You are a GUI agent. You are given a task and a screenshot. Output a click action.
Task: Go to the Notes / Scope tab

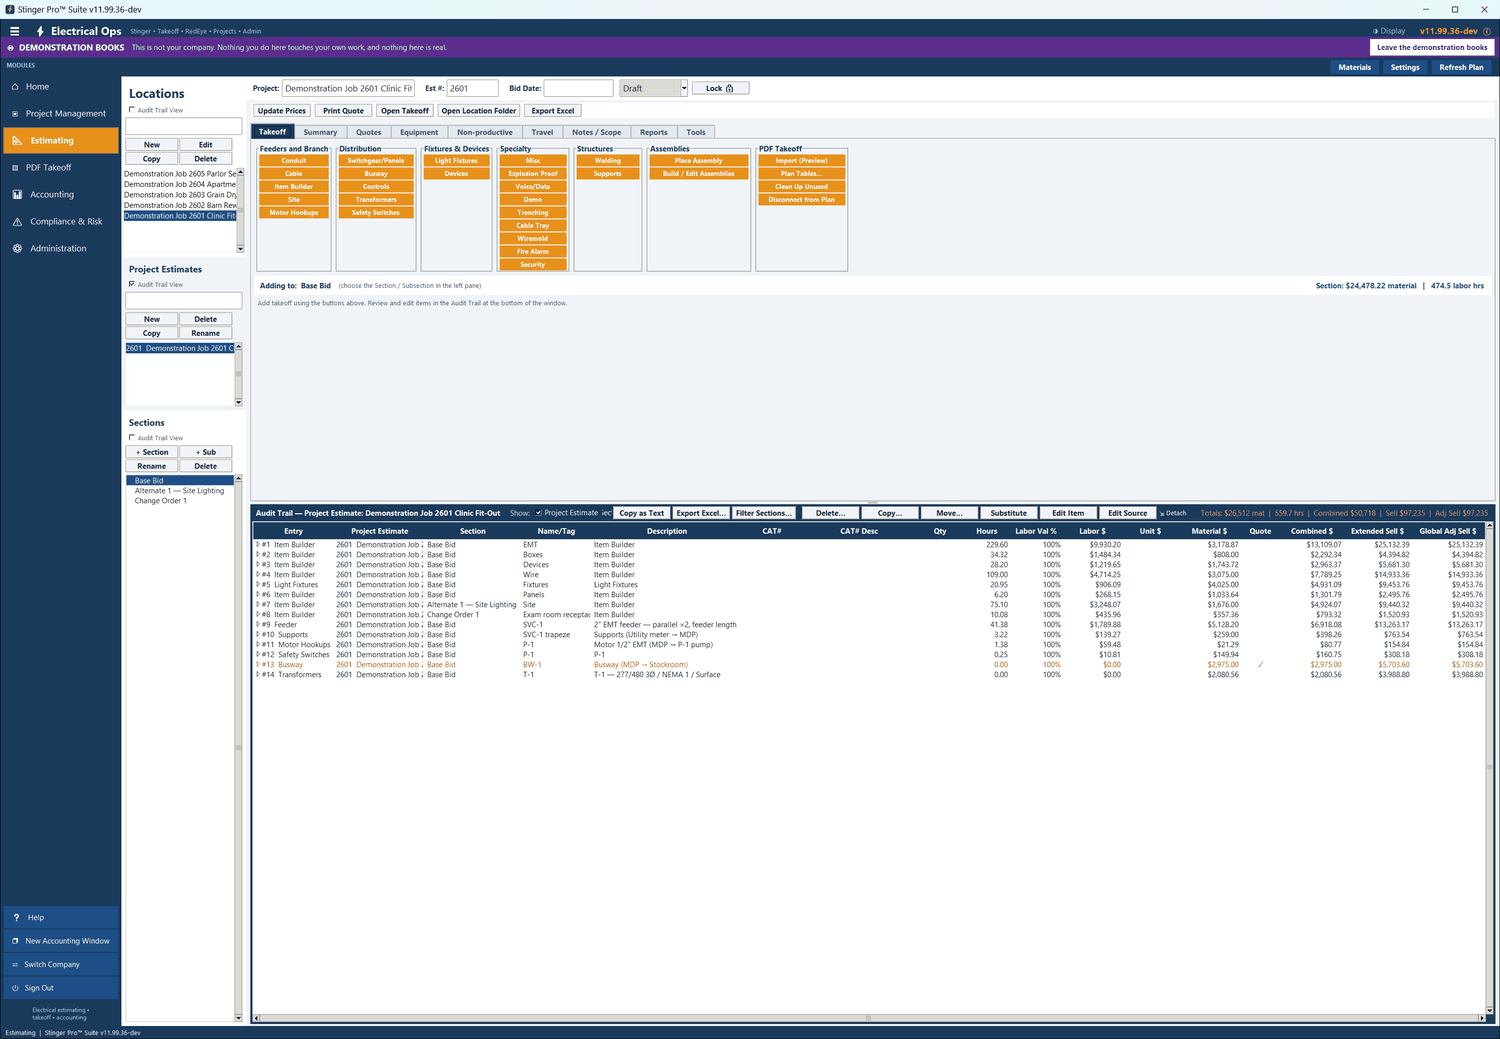pos(596,132)
